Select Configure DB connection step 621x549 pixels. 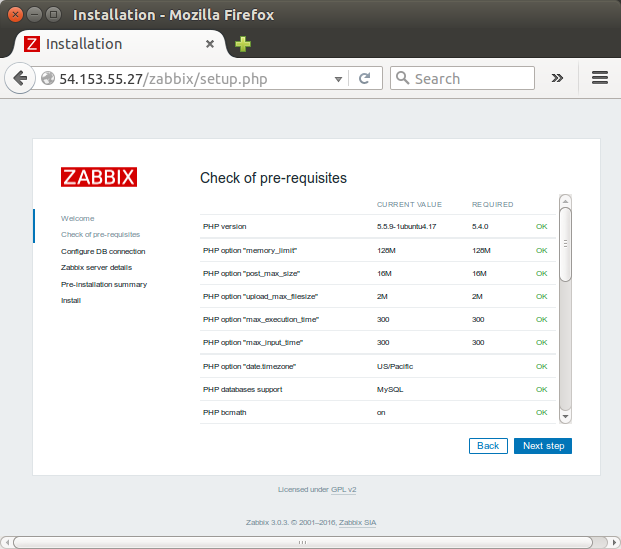point(103,252)
